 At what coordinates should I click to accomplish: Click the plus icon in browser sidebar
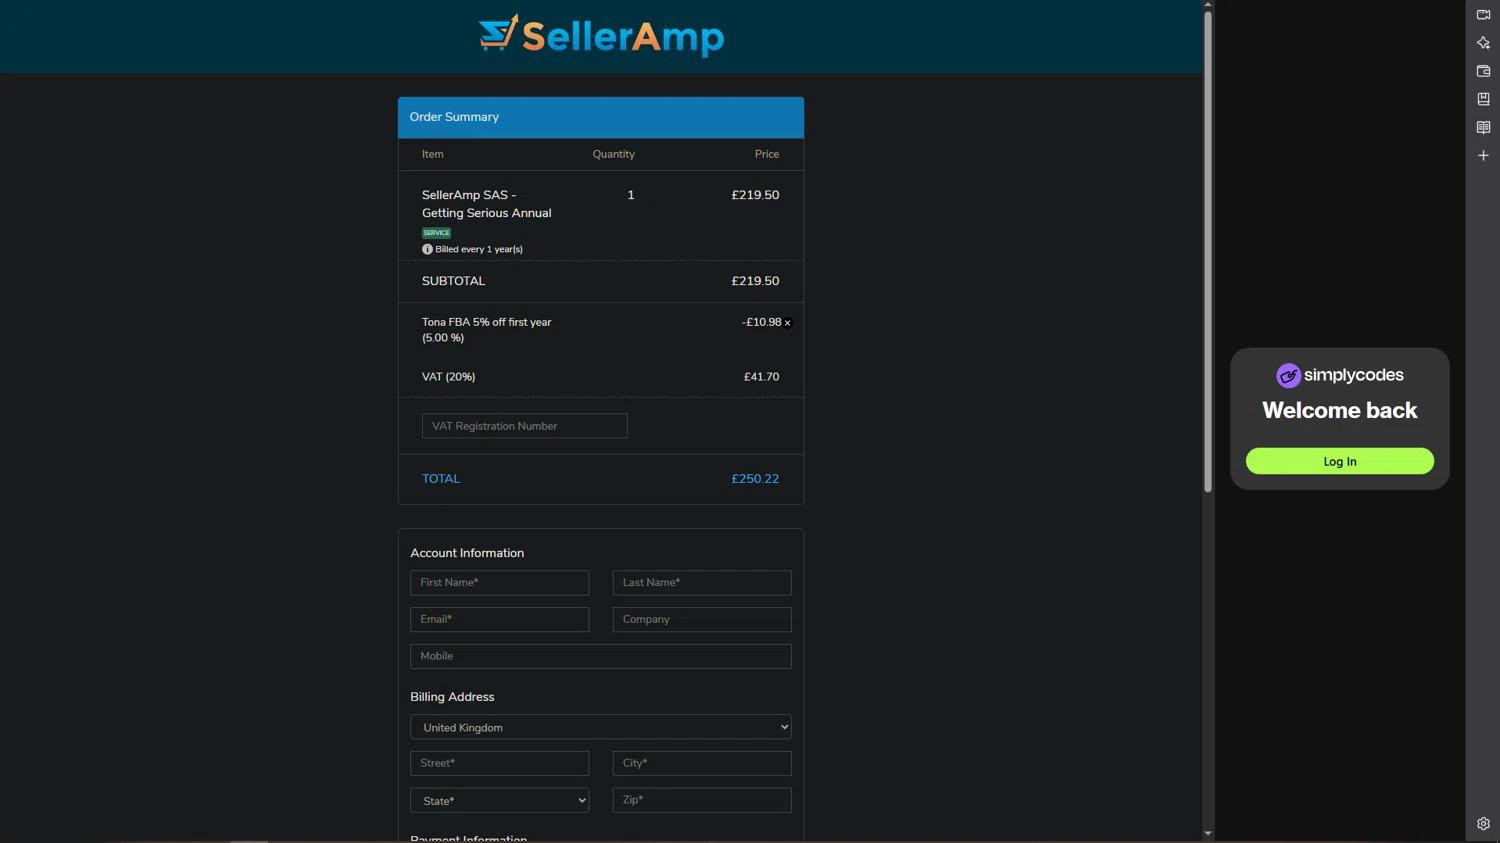(x=1483, y=155)
